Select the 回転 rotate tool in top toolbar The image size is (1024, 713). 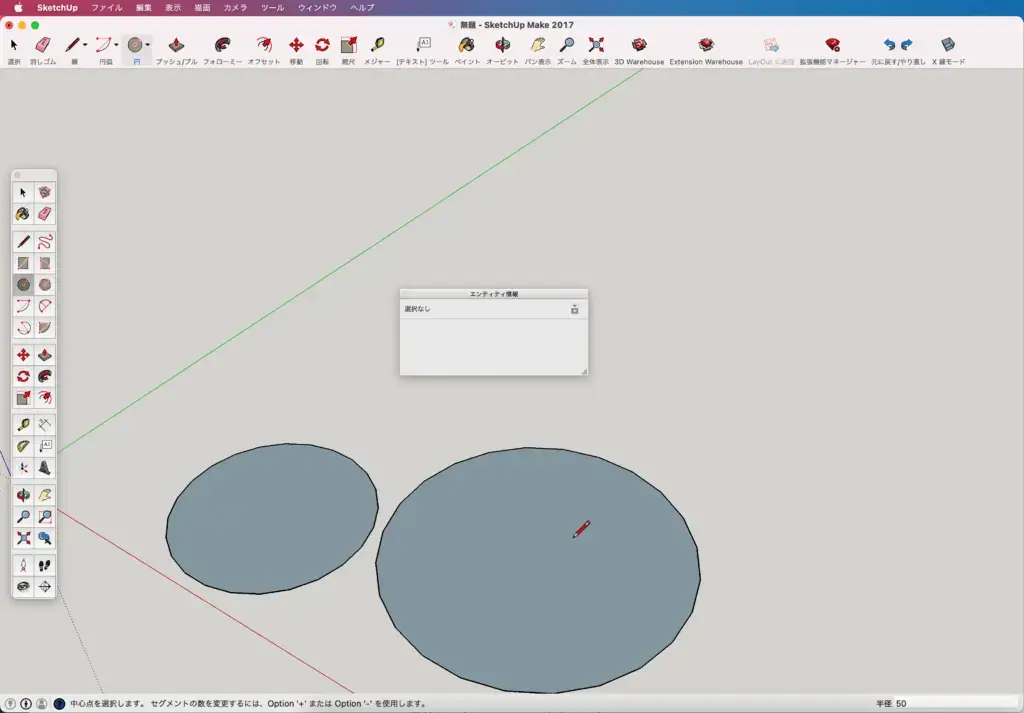coord(322,44)
